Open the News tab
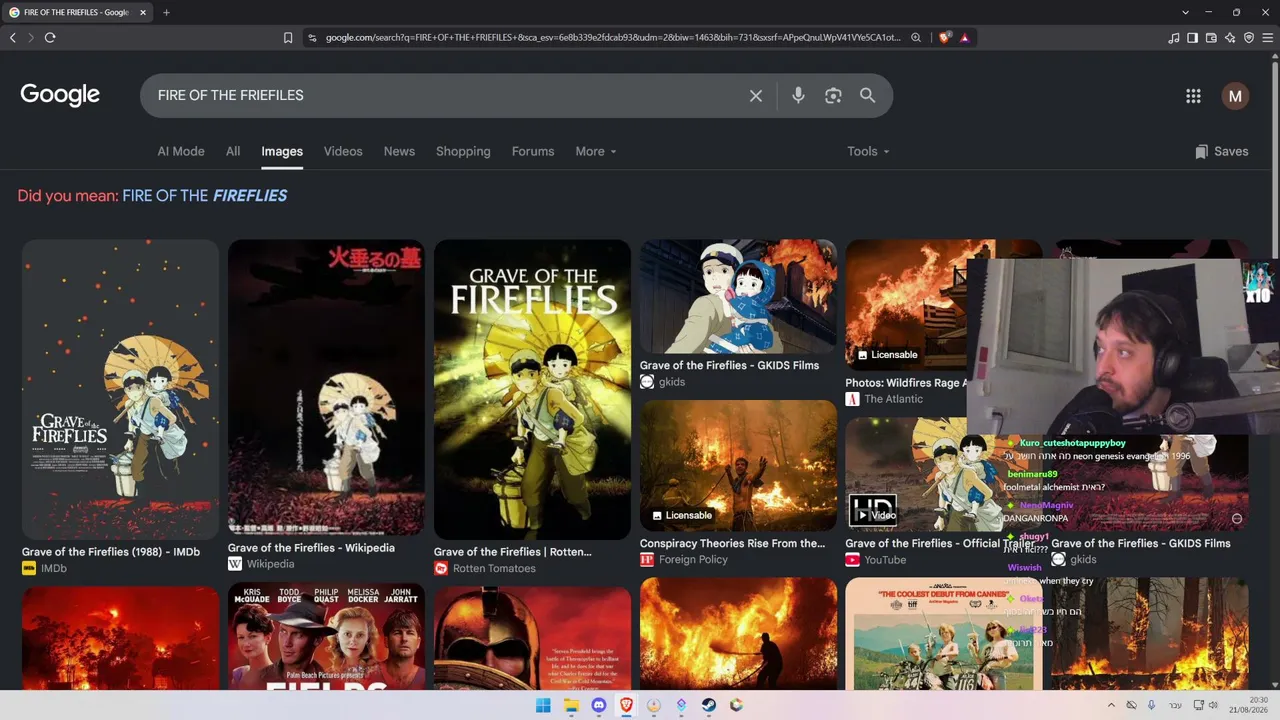This screenshot has height=720, width=1280. [399, 152]
